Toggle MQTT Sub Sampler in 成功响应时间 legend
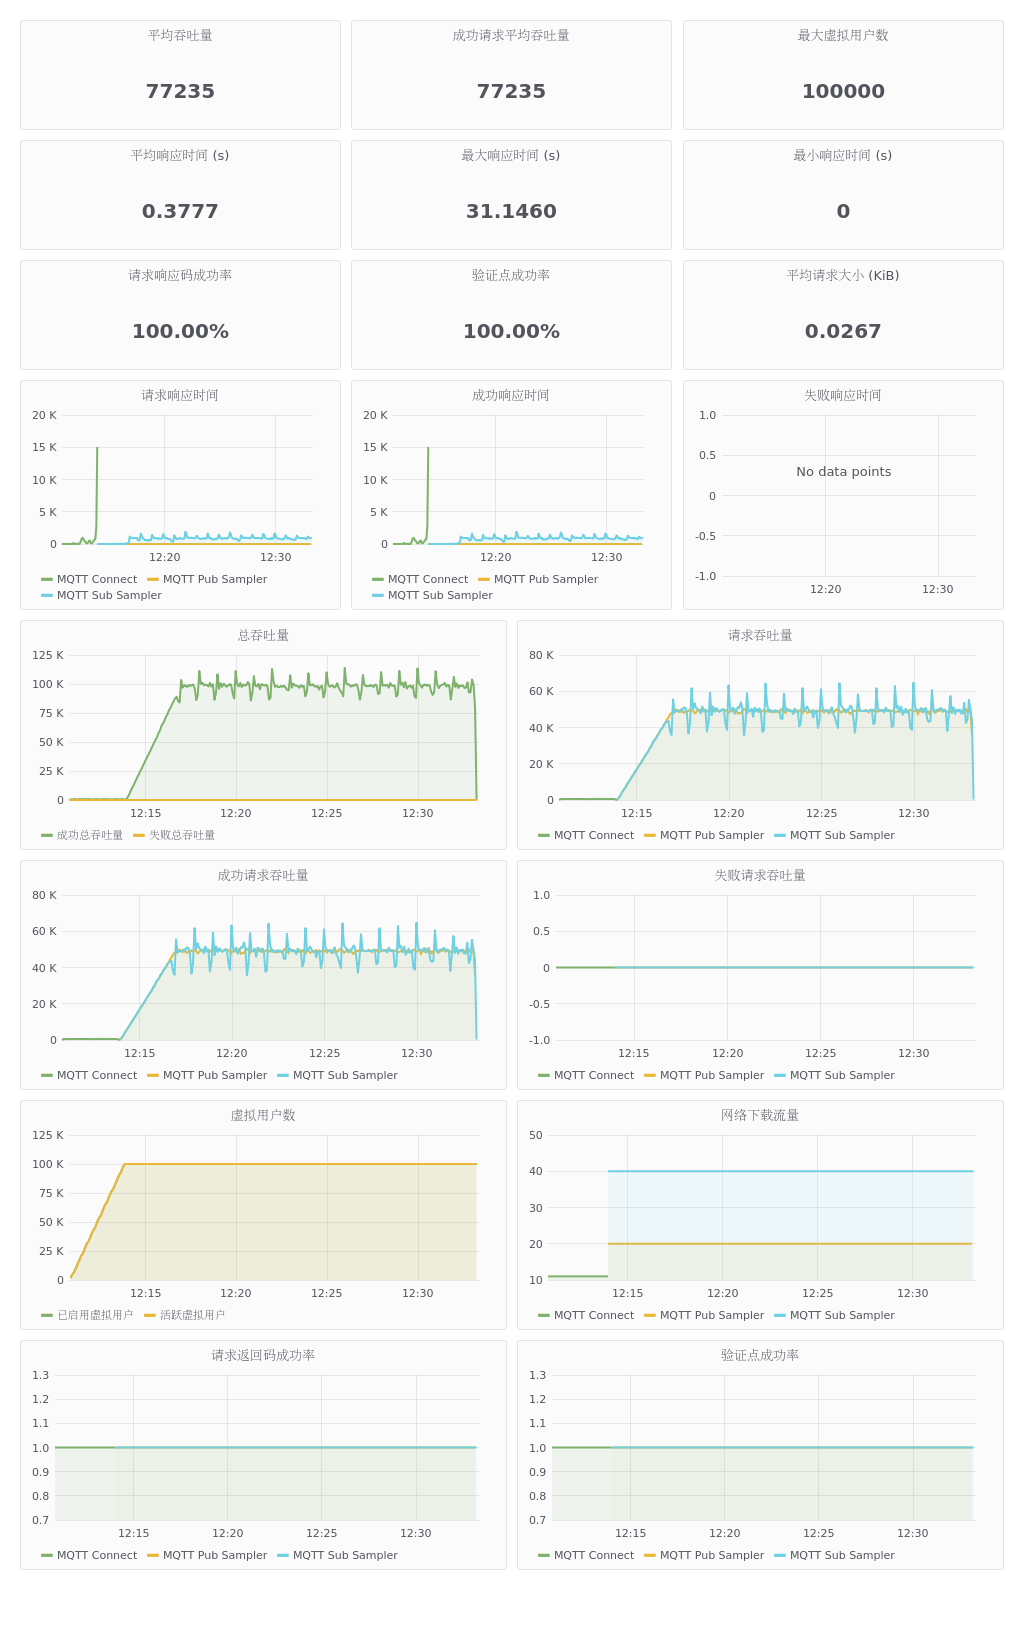The width and height of the screenshot is (1024, 1630). [x=440, y=595]
